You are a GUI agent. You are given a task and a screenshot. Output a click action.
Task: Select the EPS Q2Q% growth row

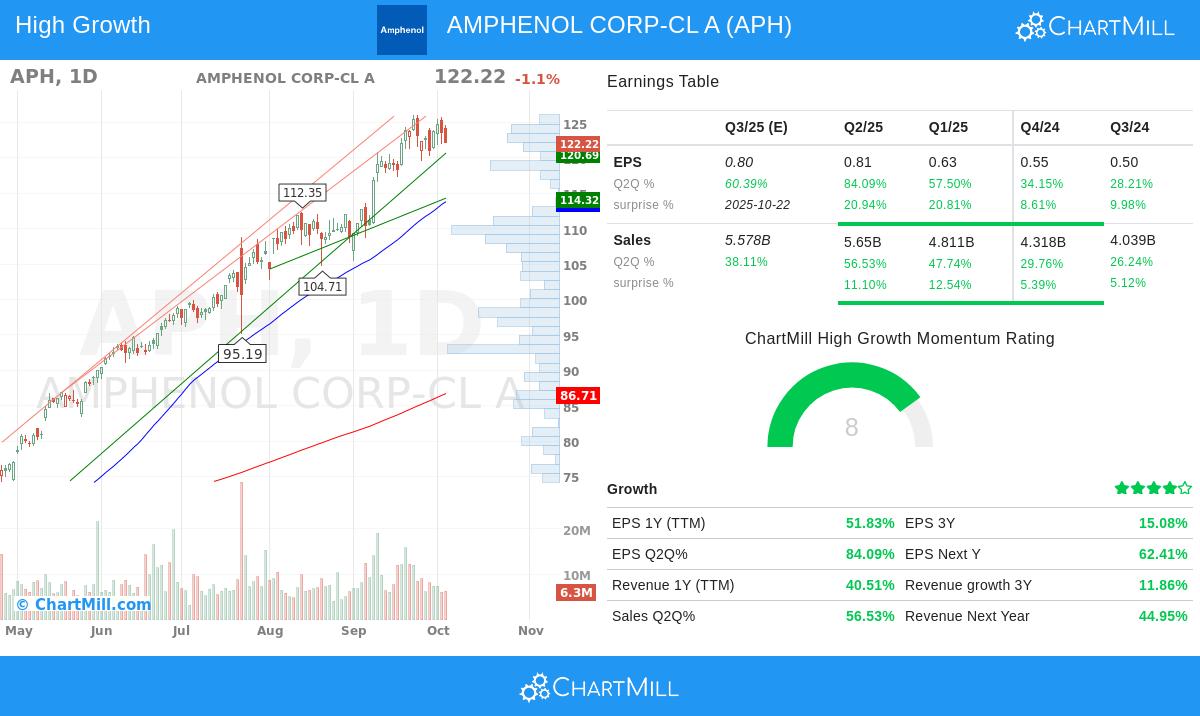[753, 554]
